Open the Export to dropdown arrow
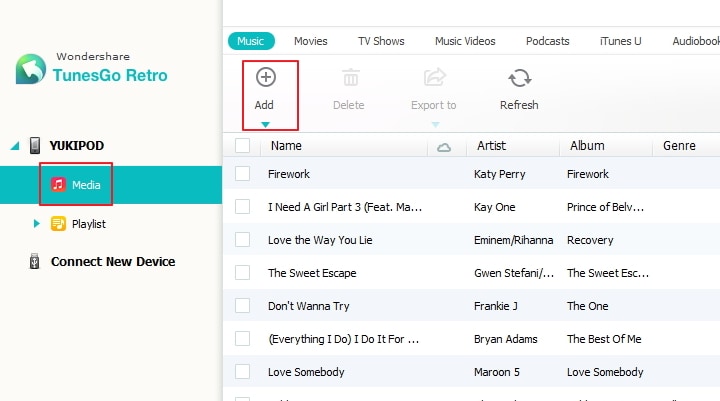This screenshot has width=720, height=401. coord(435,124)
